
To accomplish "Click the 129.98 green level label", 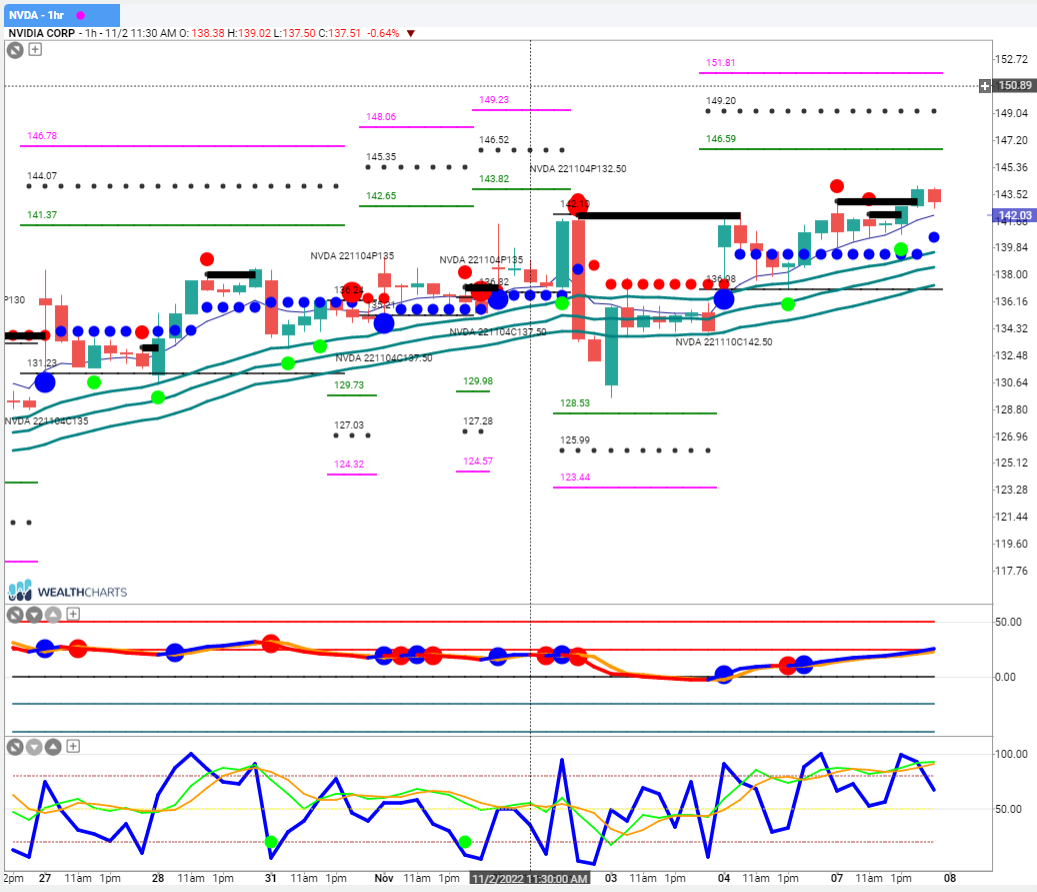I will (477, 381).
